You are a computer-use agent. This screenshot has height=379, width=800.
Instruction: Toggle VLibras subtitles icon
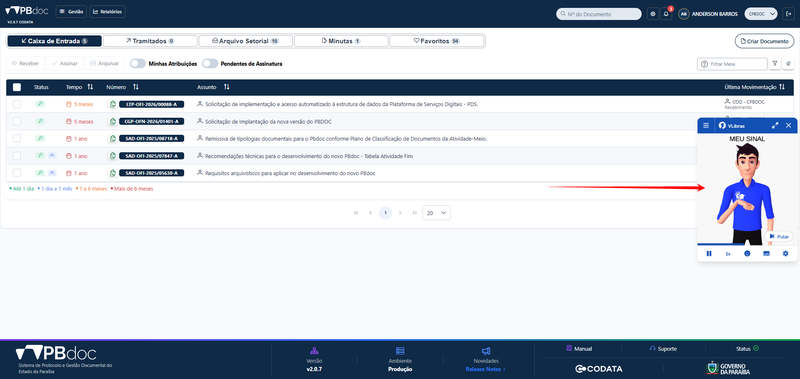[x=766, y=254]
